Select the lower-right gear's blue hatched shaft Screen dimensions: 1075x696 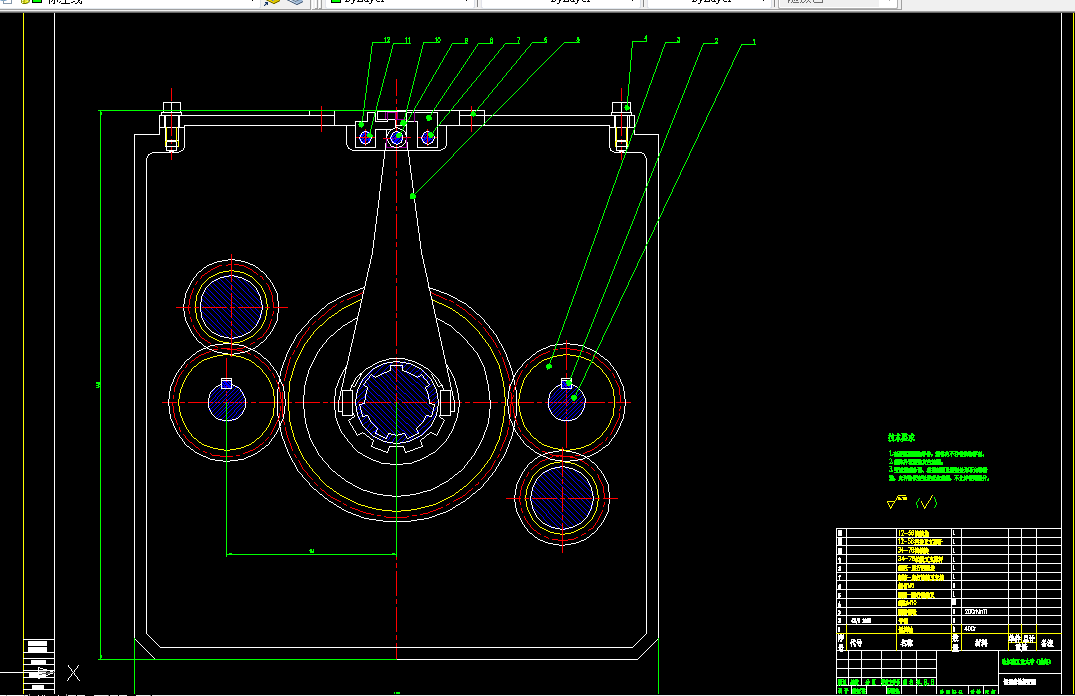(x=561, y=498)
